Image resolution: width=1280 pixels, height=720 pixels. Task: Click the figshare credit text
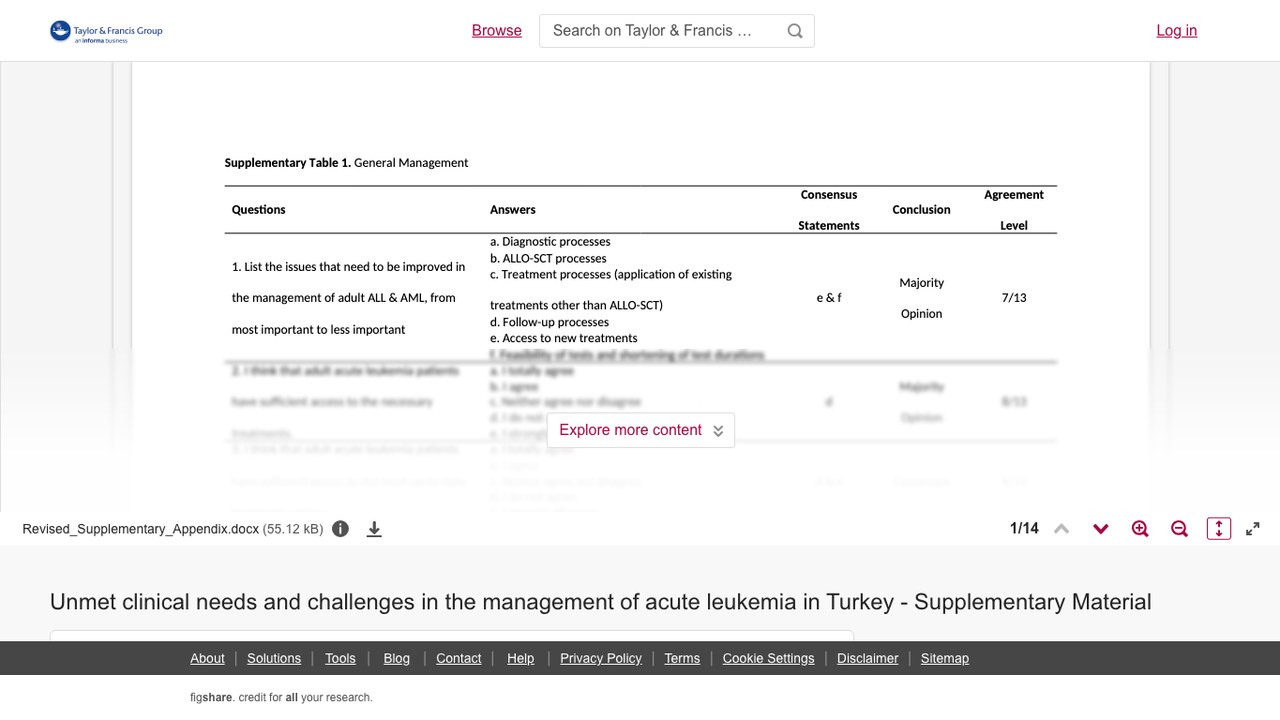281,697
